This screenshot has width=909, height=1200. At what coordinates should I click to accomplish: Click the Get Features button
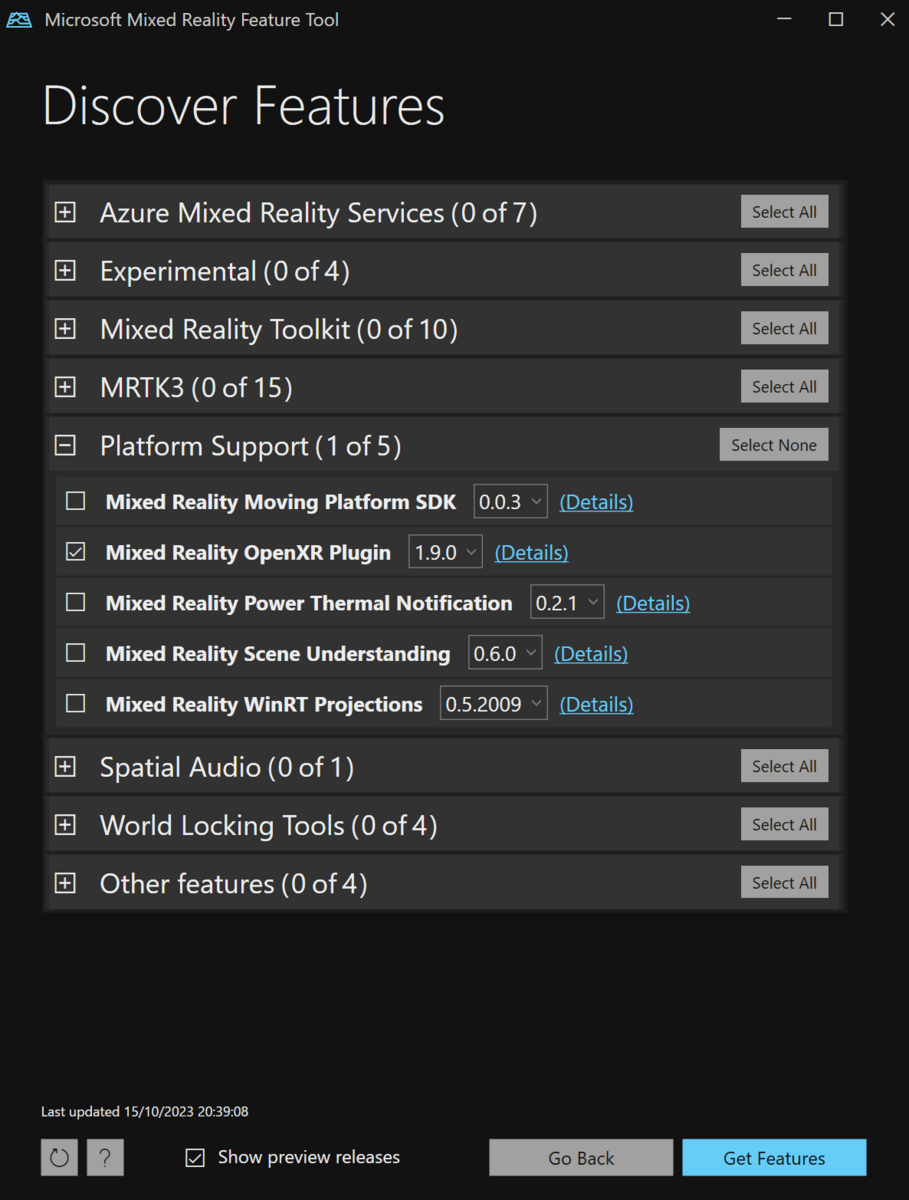click(774, 1158)
